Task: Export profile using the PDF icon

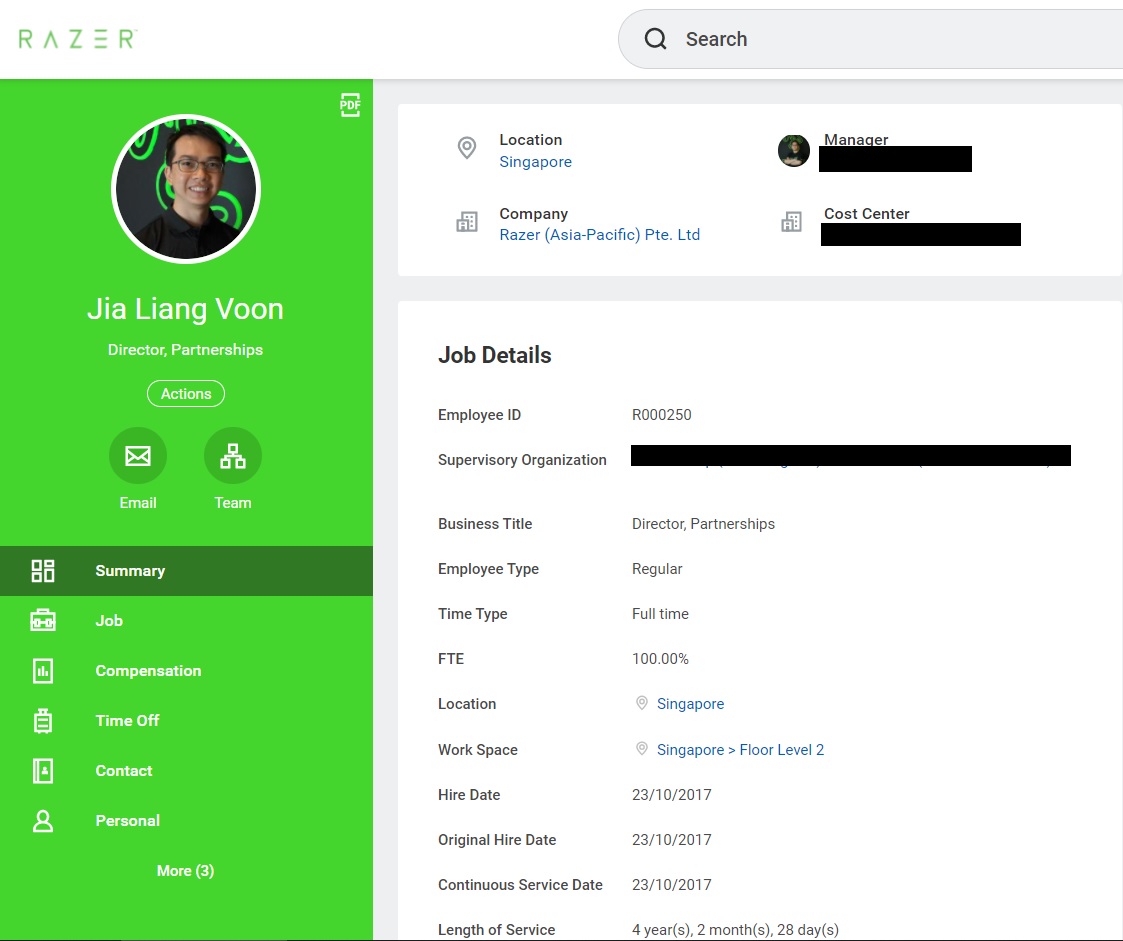Action: tap(350, 105)
